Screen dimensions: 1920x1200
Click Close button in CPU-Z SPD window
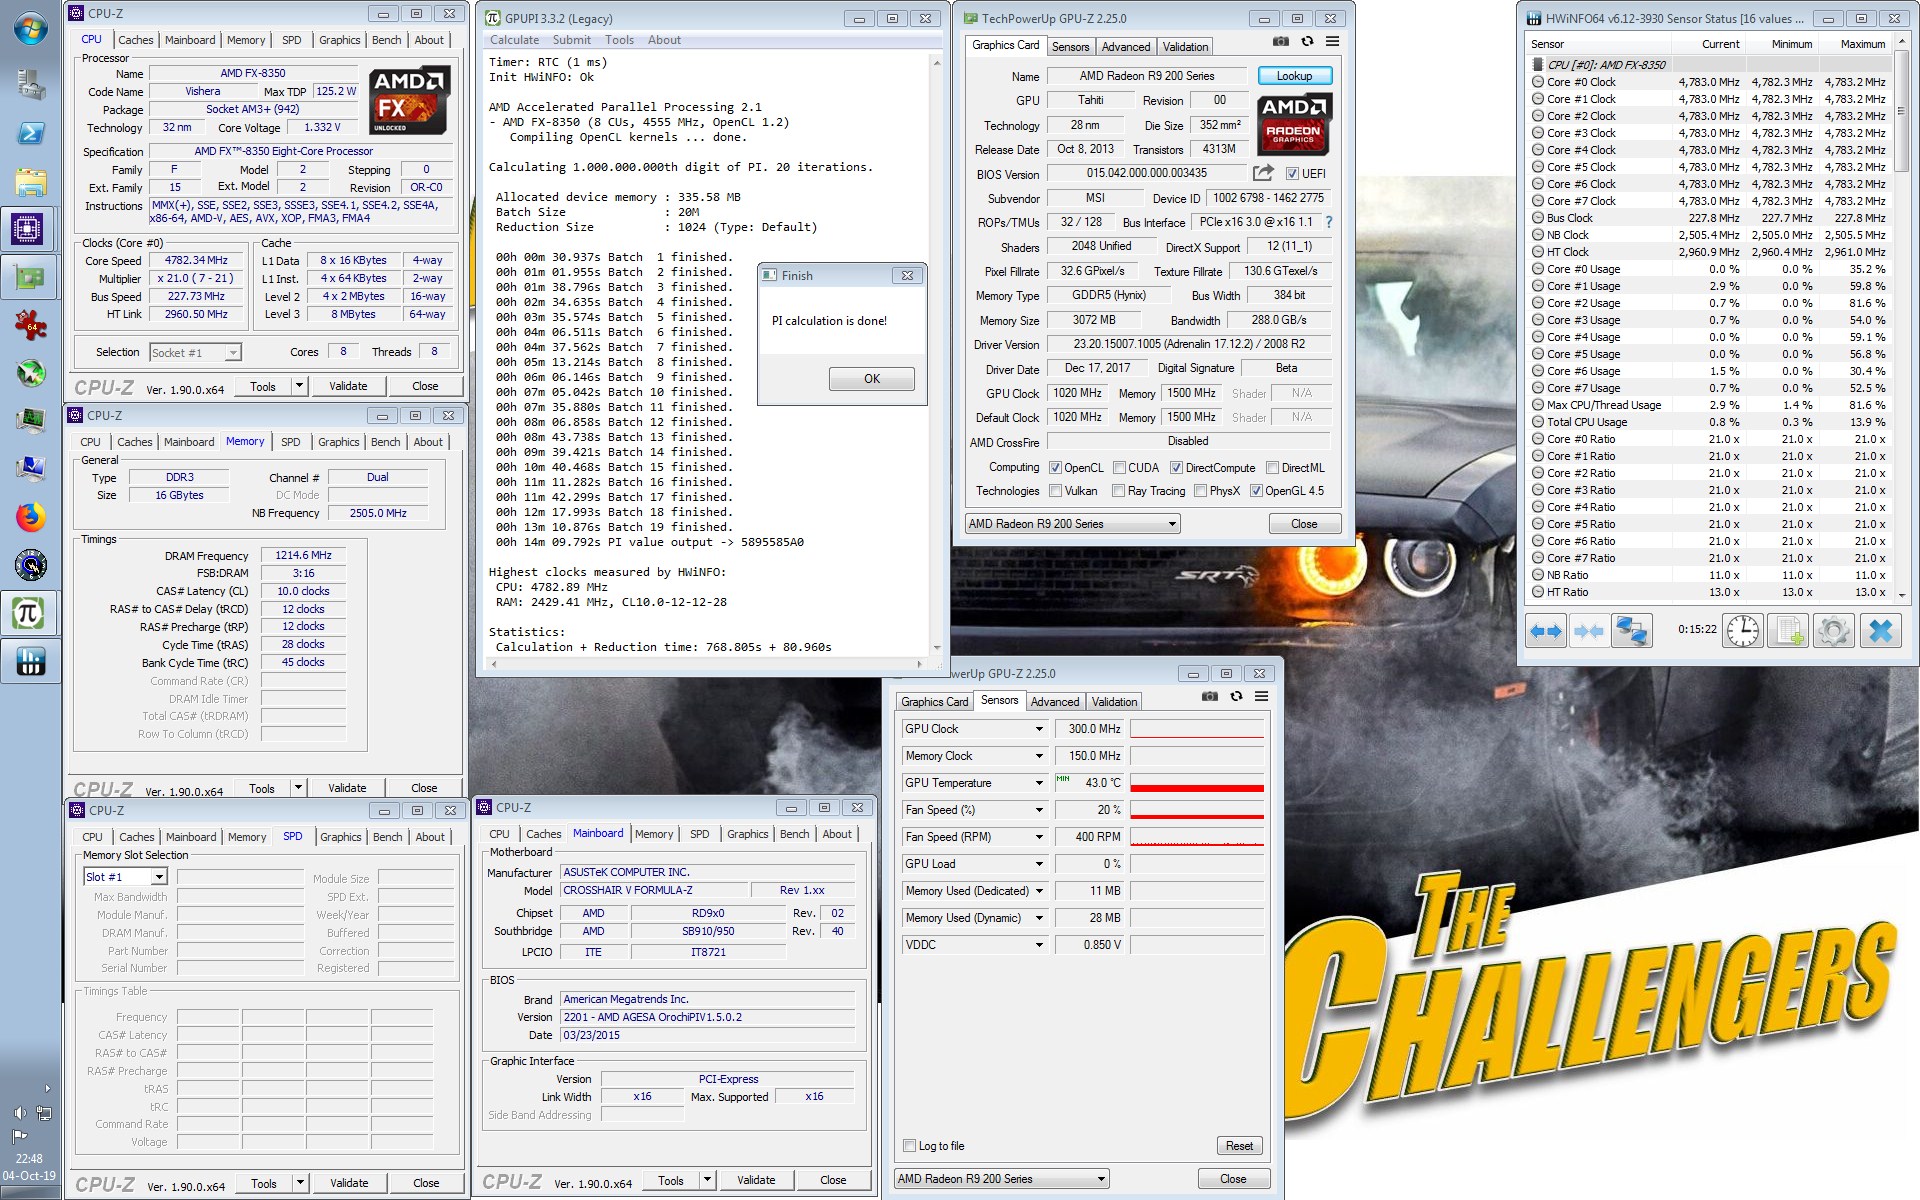point(426,1183)
